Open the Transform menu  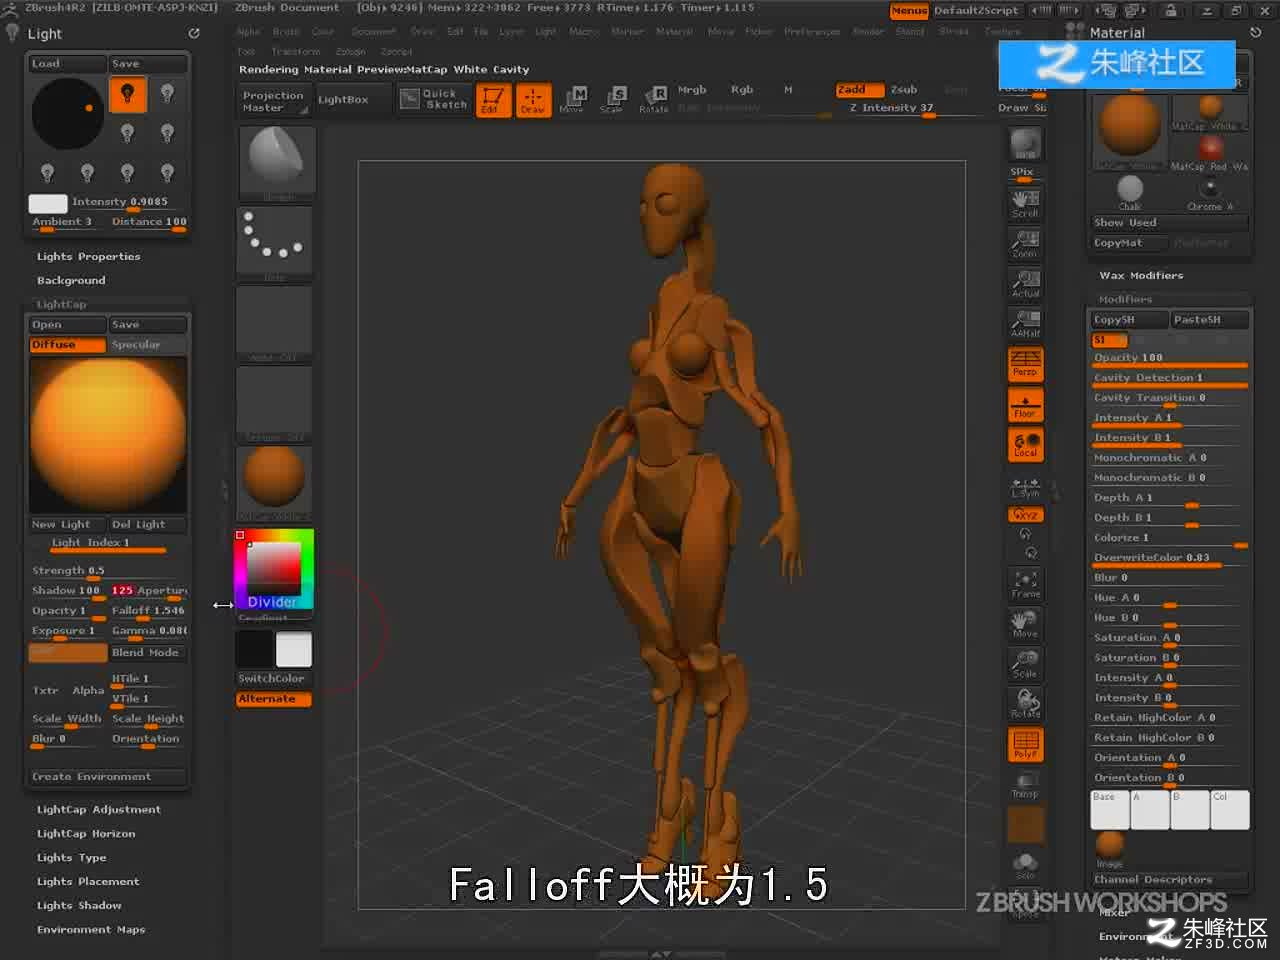click(295, 51)
